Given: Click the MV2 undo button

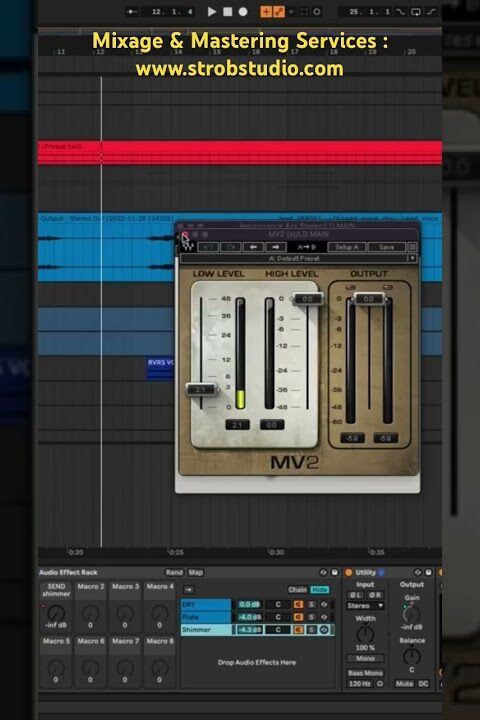Looking at the screenshot, I should pos(208,247).
